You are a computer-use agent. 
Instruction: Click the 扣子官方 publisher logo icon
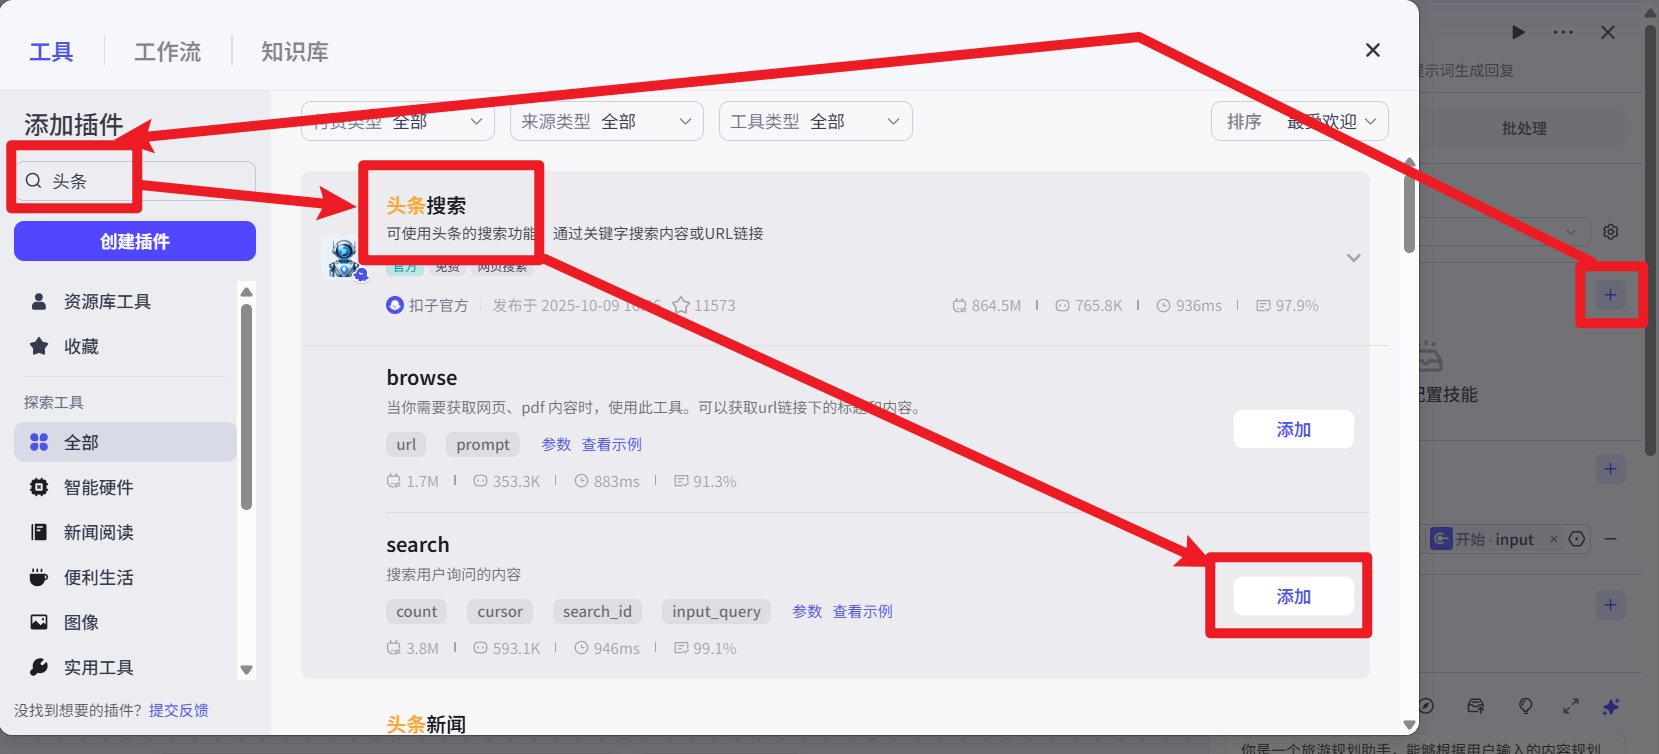pyautogui.click(x=395, y=305)
